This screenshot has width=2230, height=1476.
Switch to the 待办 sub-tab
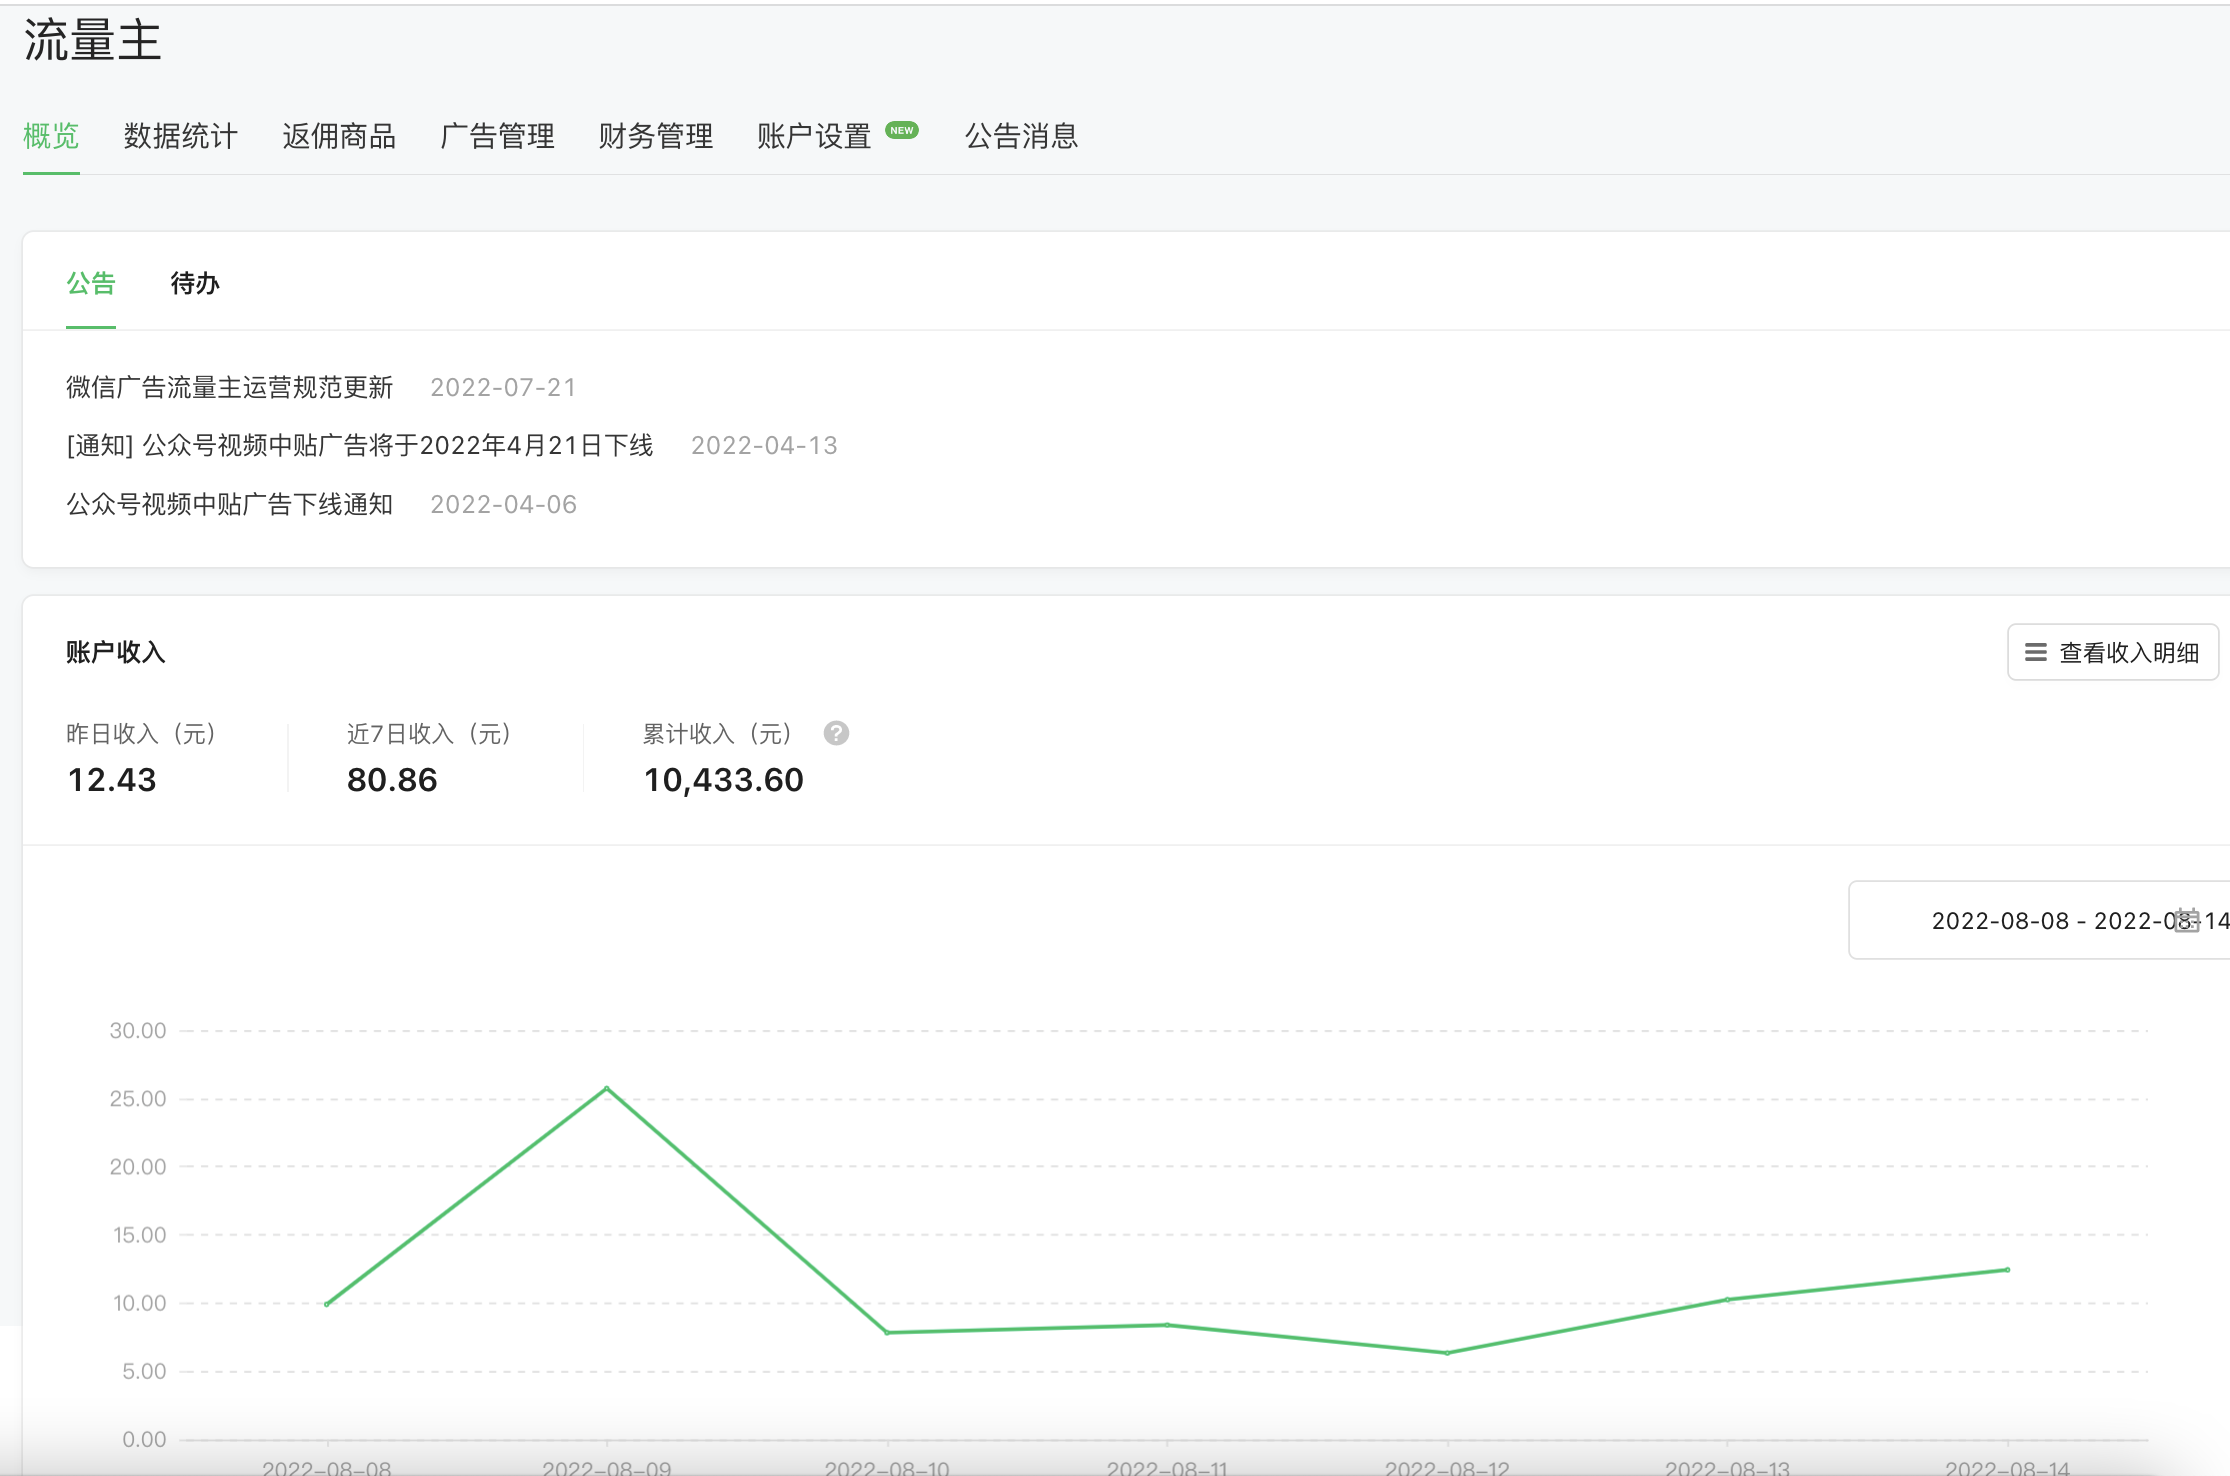click(195, 283)
